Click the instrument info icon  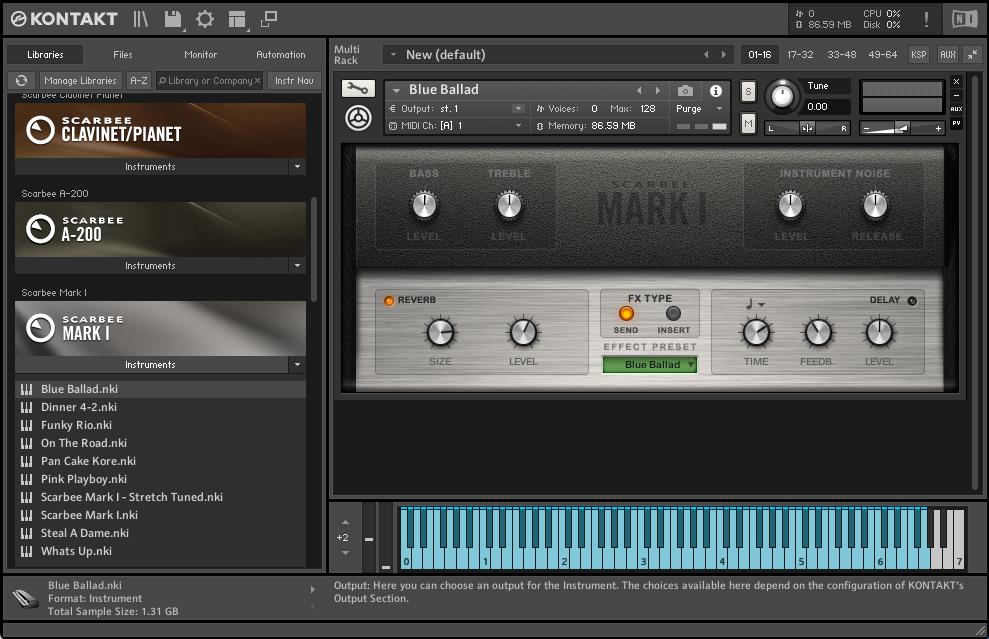[716, 91]
